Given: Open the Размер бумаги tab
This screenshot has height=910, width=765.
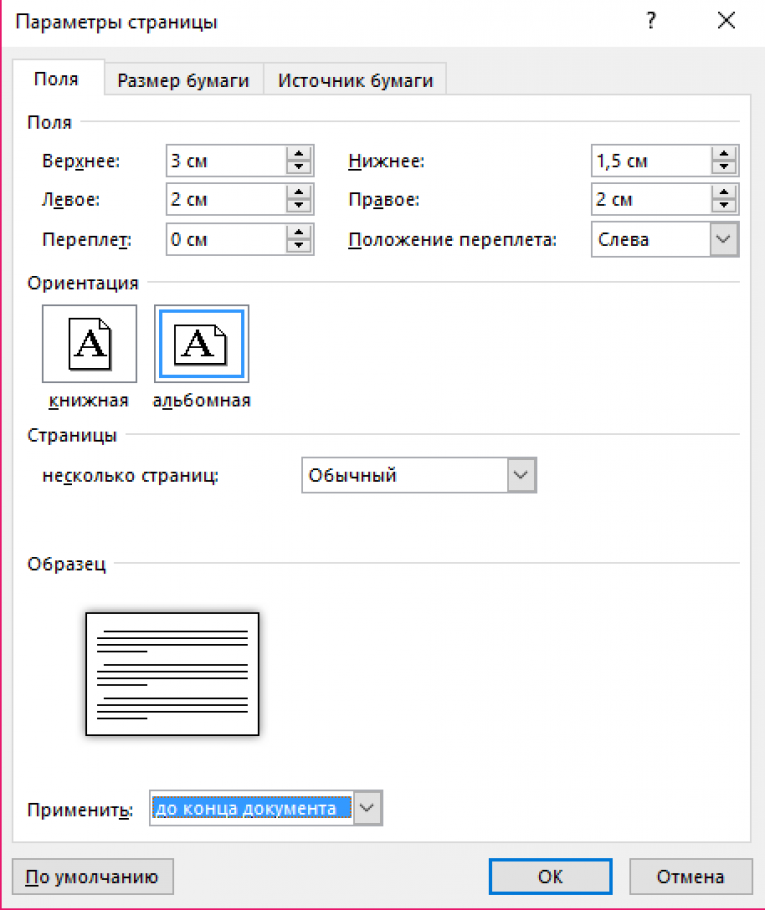Looking at the screenshot, I should click(183, 80).
